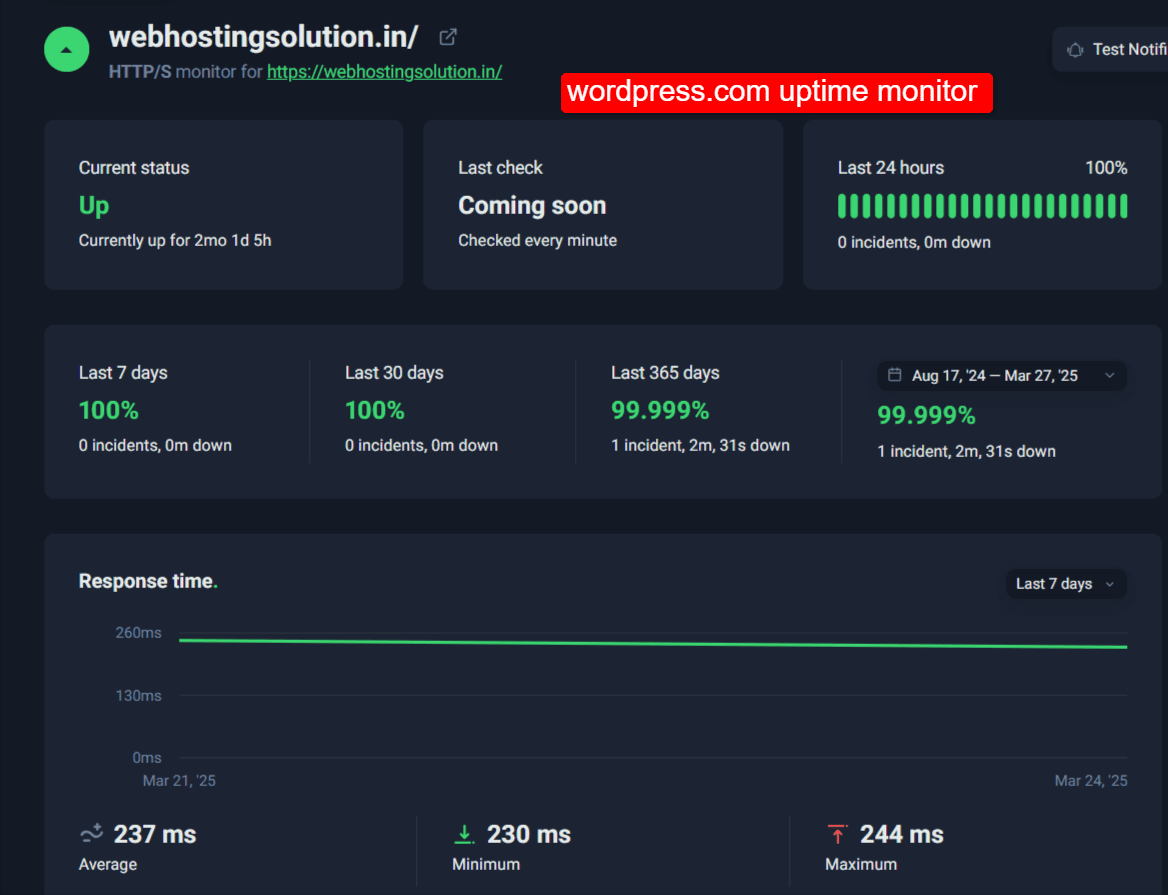Click the bell icon in Test Notification
This screenshot has height=895, width=1168.
tap(1075, 50)
